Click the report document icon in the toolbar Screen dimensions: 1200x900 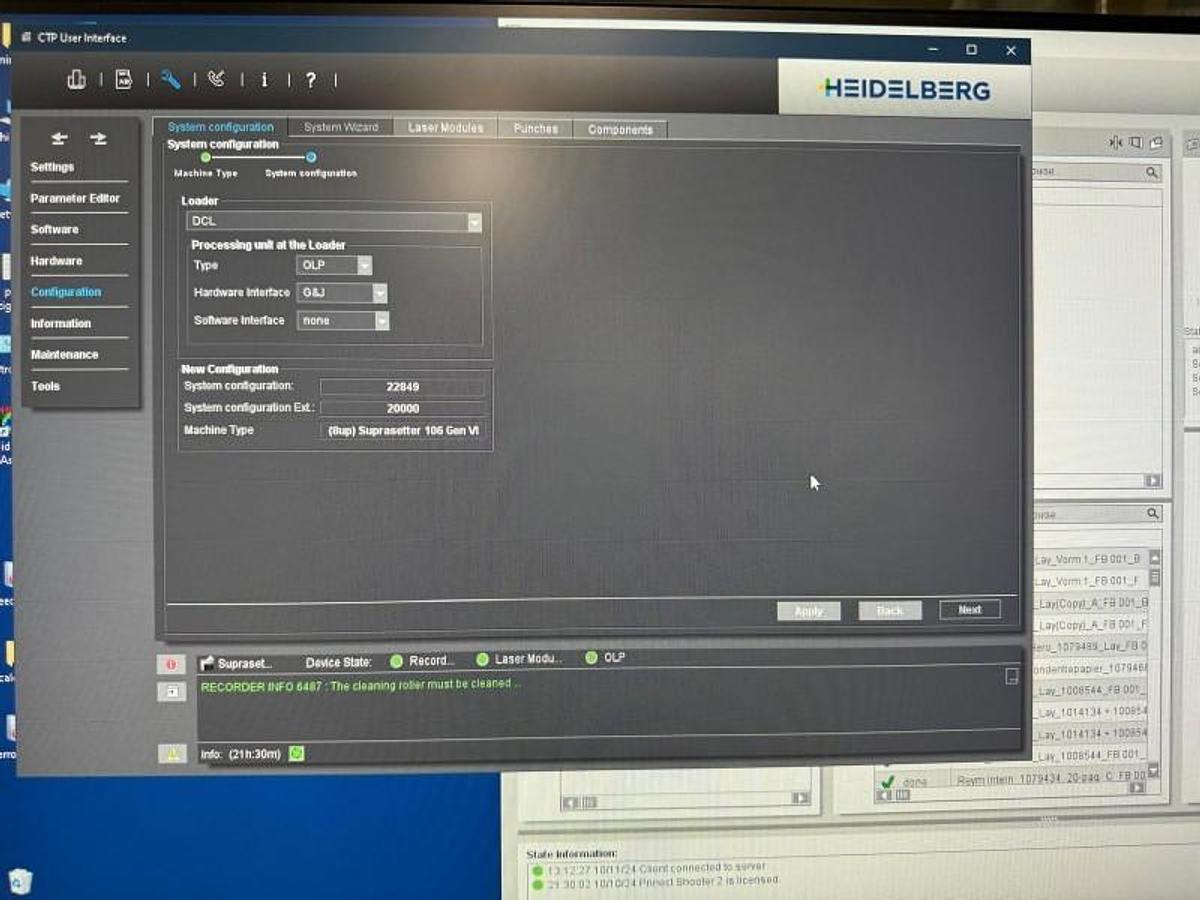122,80
